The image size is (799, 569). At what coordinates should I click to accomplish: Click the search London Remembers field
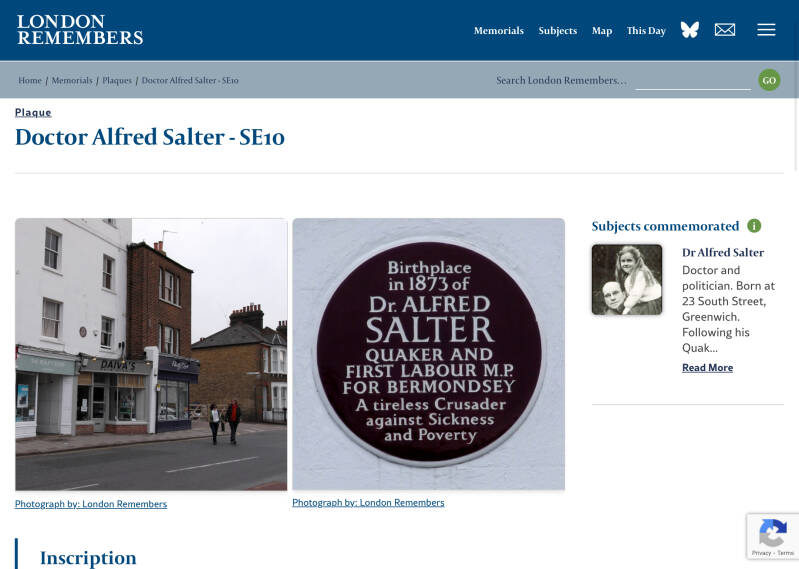point(693,80)
